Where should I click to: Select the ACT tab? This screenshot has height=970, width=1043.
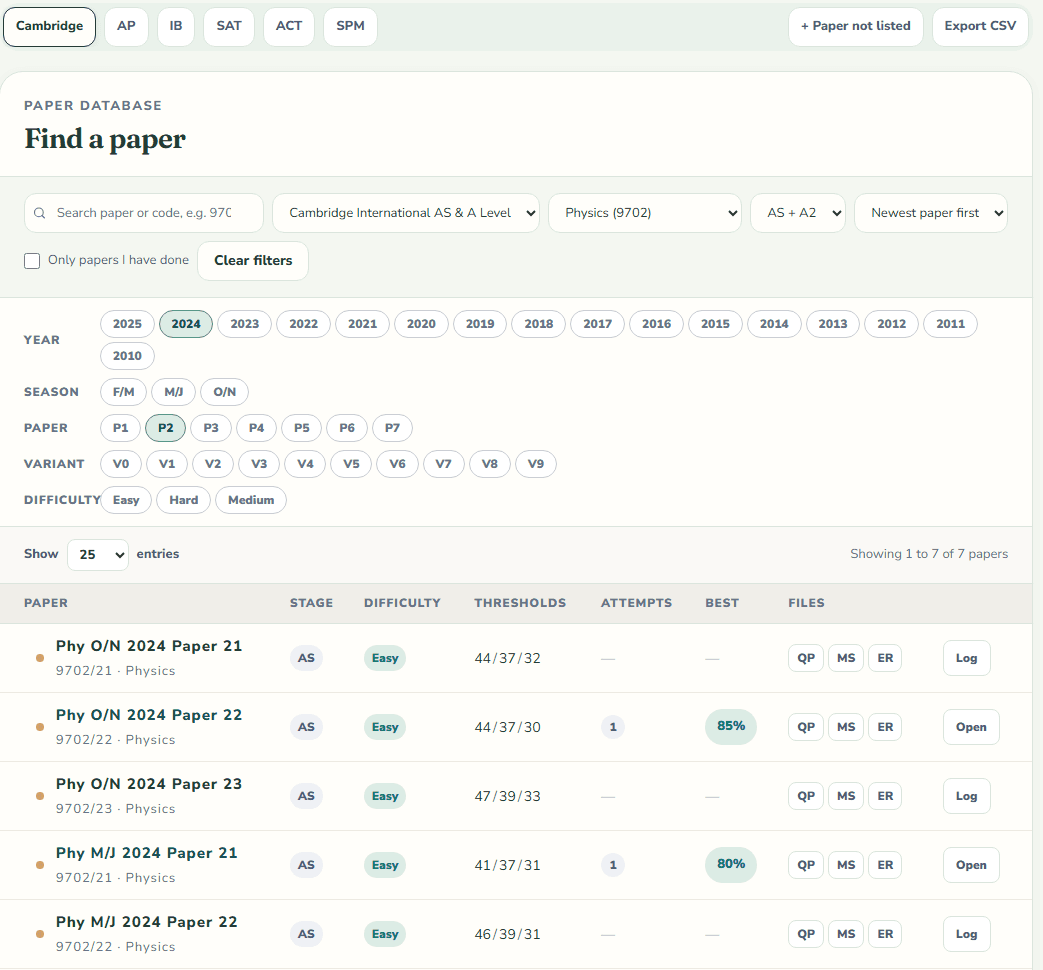pos(289,27)
